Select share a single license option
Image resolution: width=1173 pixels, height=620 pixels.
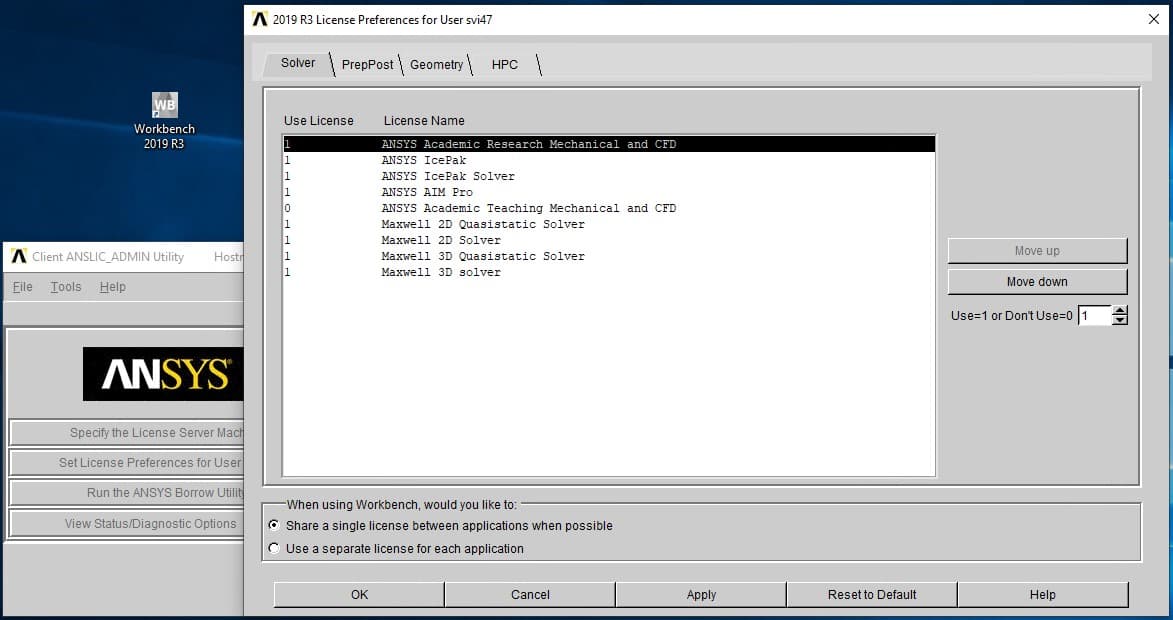click(x=275, y=526)
